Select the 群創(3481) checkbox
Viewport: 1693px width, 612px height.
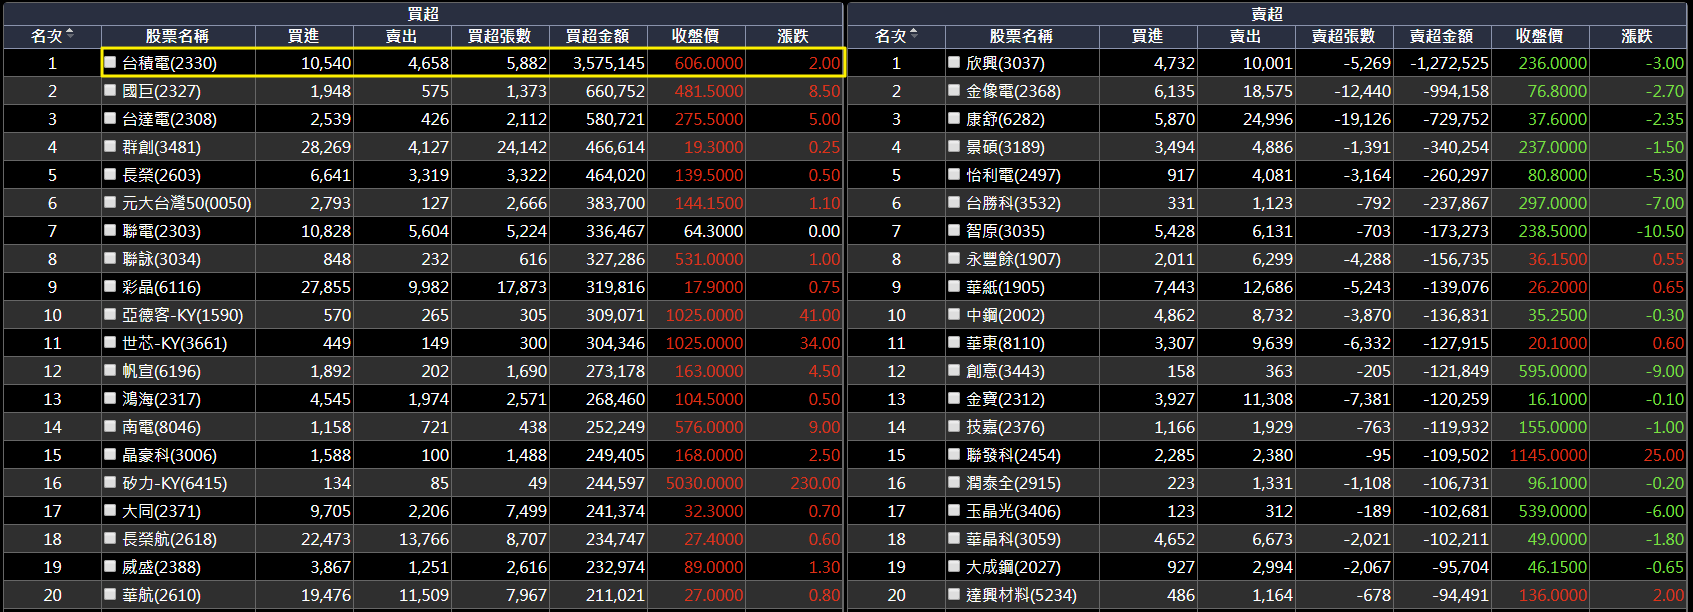point(111,146)
